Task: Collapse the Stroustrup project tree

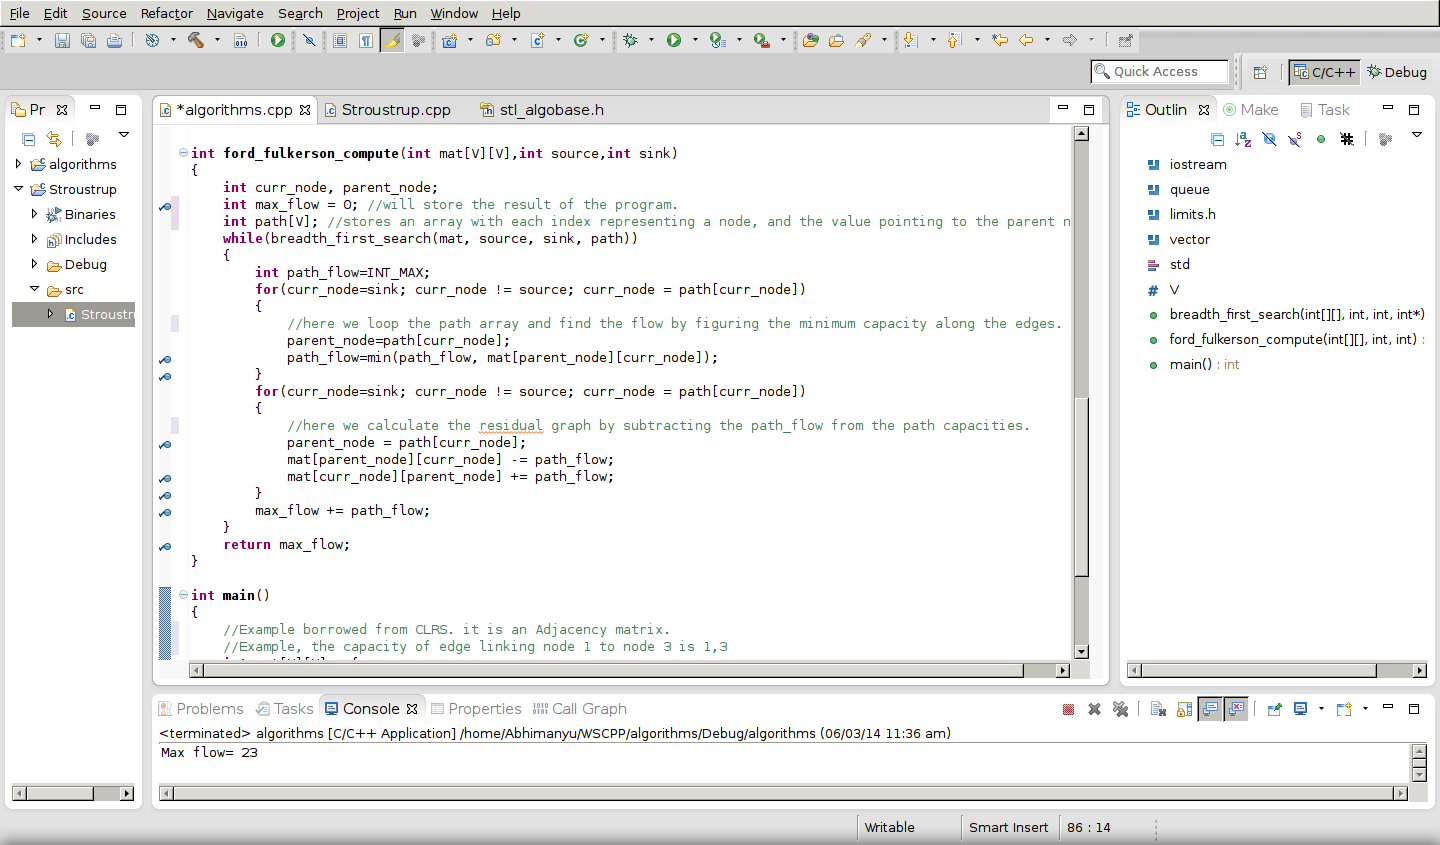Action: point(18,189)
